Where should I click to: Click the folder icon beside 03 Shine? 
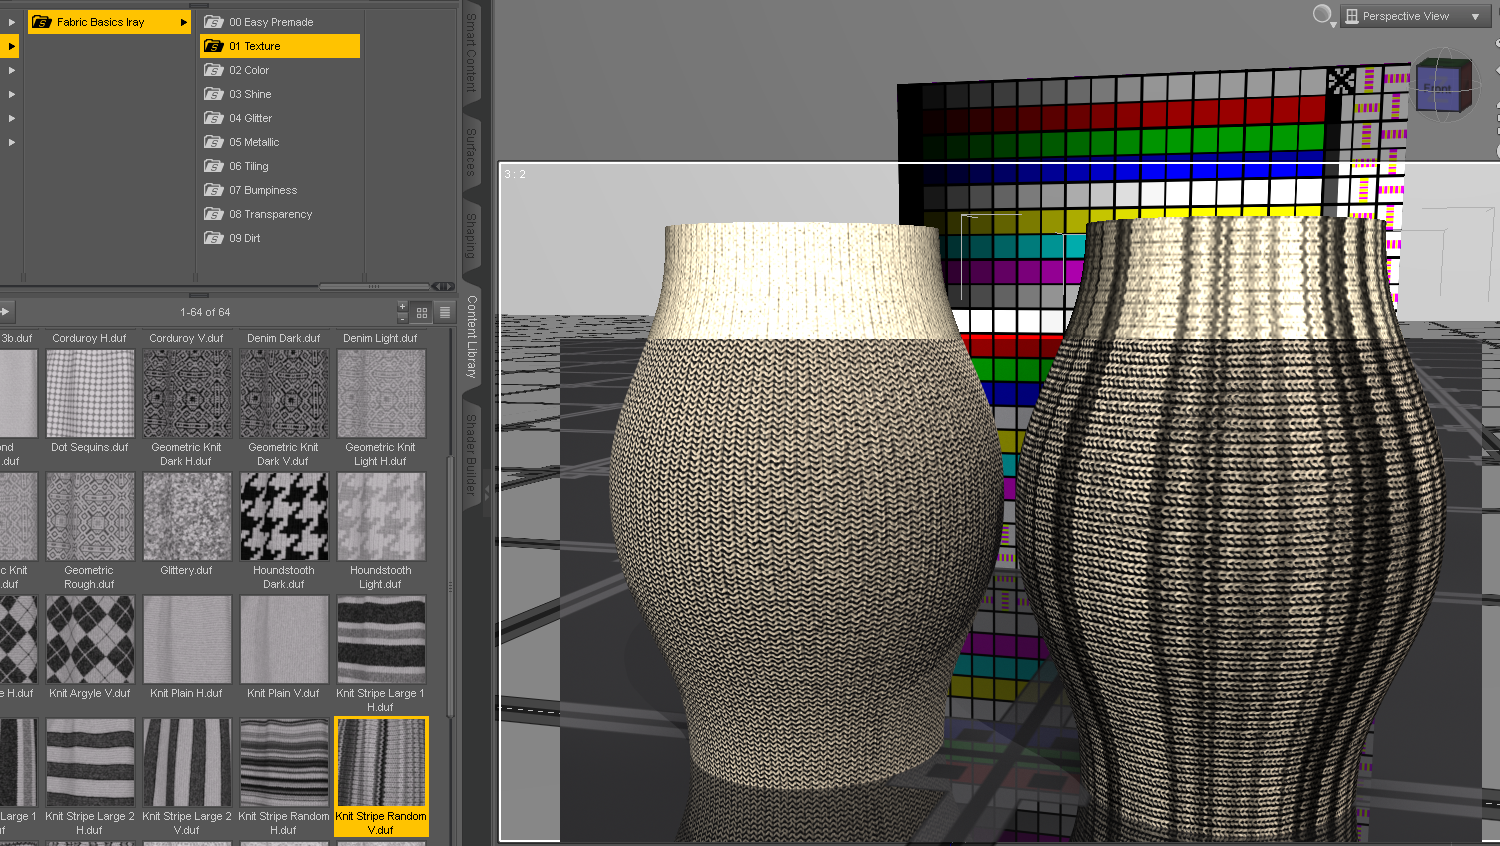point(214,94)
